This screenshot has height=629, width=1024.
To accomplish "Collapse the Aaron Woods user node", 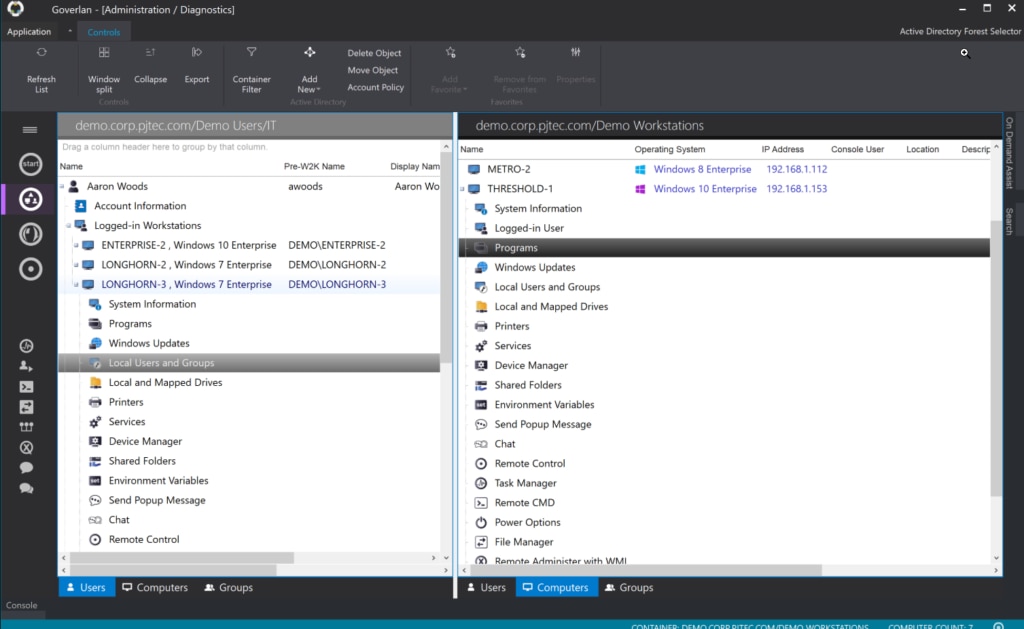I will (63, 186).
